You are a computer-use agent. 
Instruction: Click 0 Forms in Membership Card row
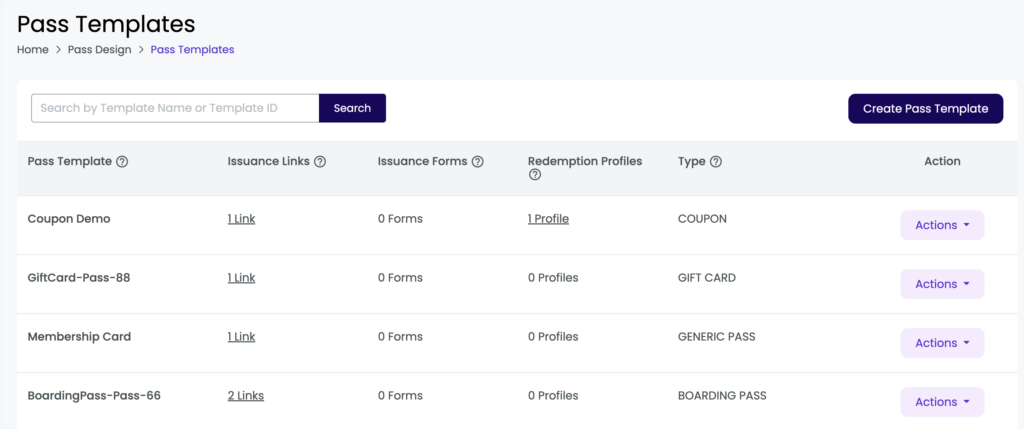pos(400,337)
